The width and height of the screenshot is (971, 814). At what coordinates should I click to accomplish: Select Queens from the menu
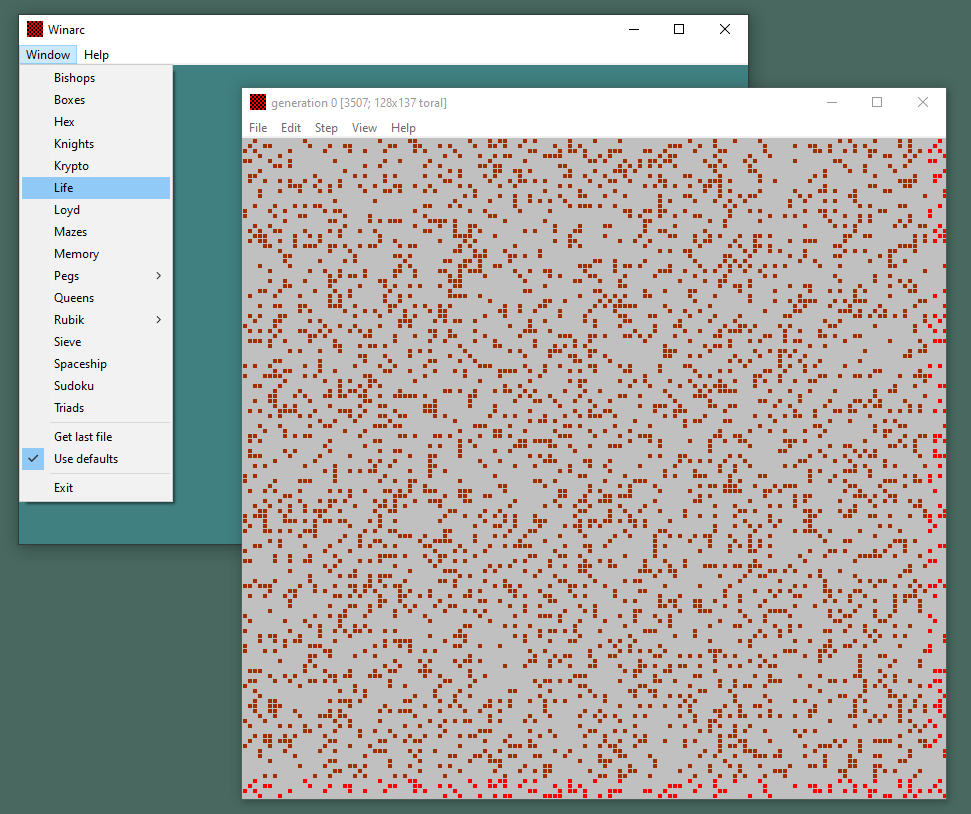(96, 298)
